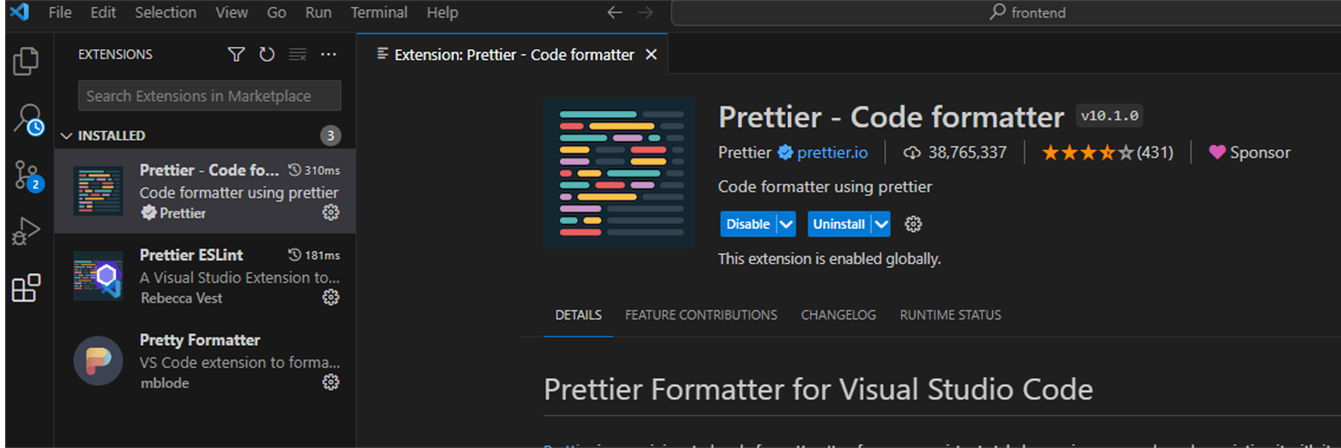This screenshot has height=448, width=1341.
Task: Click the Sponsor link
Action: tap(1249, 153)
